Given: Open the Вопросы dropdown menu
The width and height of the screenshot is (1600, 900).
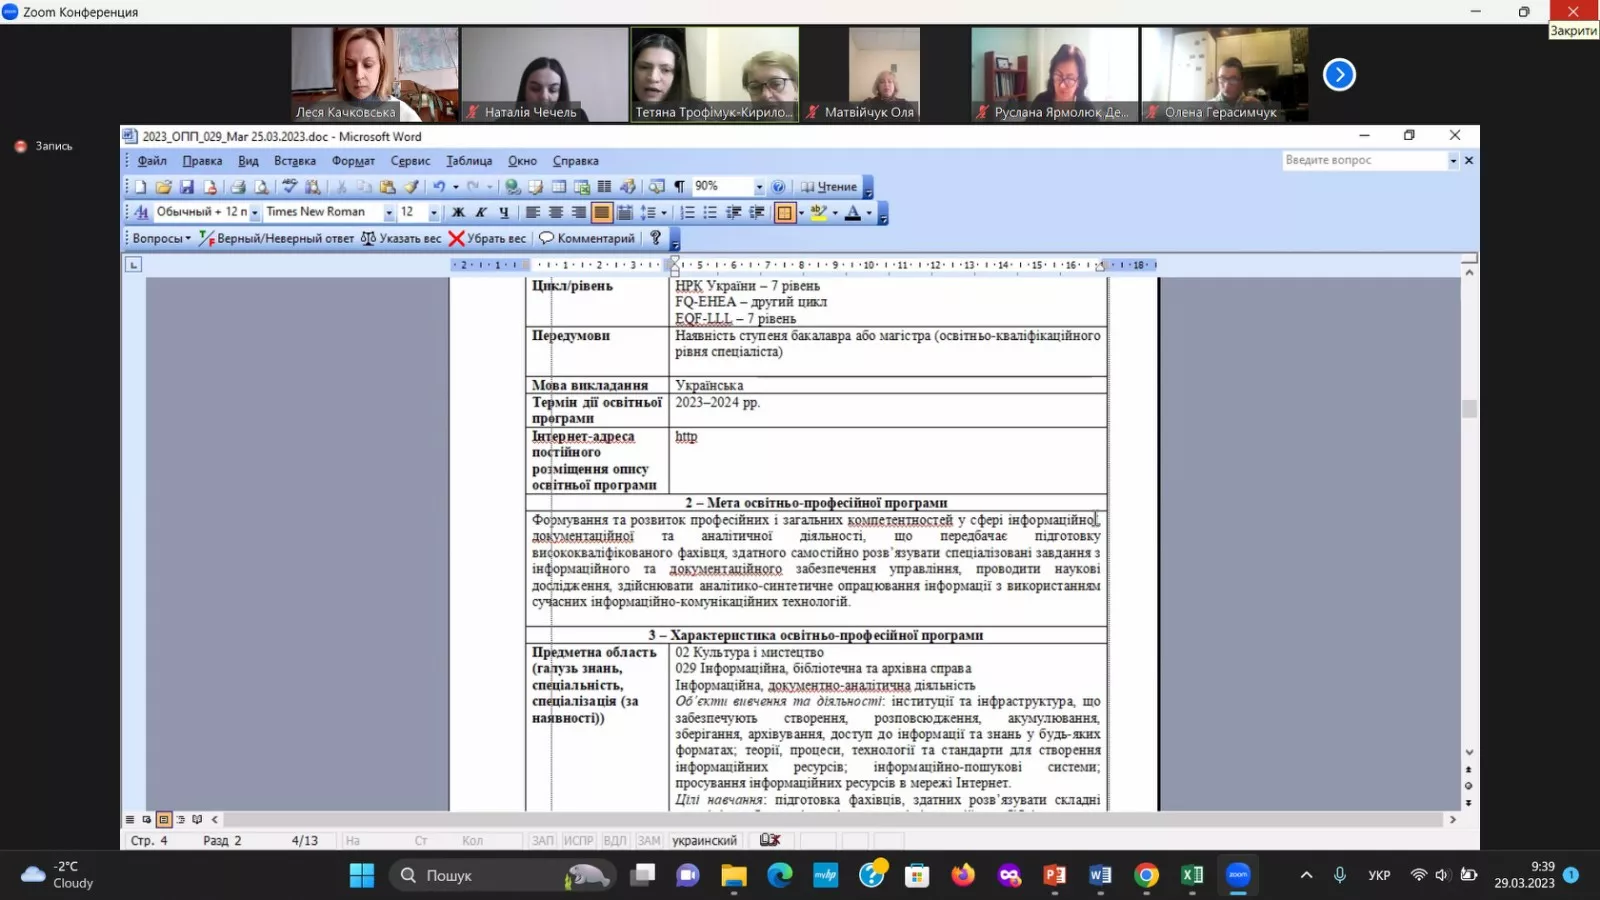Looking at the screenshot, I should click(x=161, y=239).
